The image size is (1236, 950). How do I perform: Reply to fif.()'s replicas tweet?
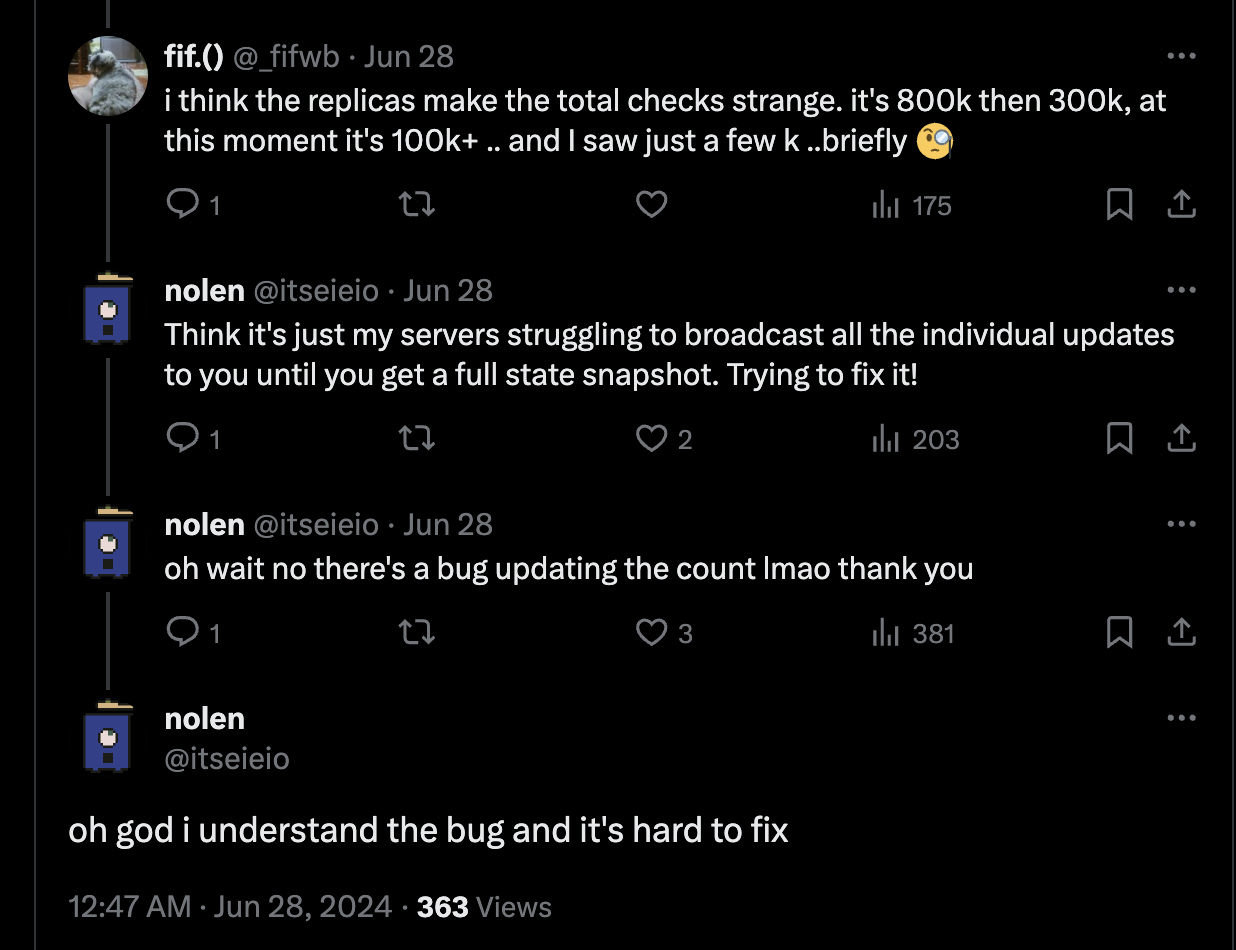pyautogui.click(x=181, y=203)
